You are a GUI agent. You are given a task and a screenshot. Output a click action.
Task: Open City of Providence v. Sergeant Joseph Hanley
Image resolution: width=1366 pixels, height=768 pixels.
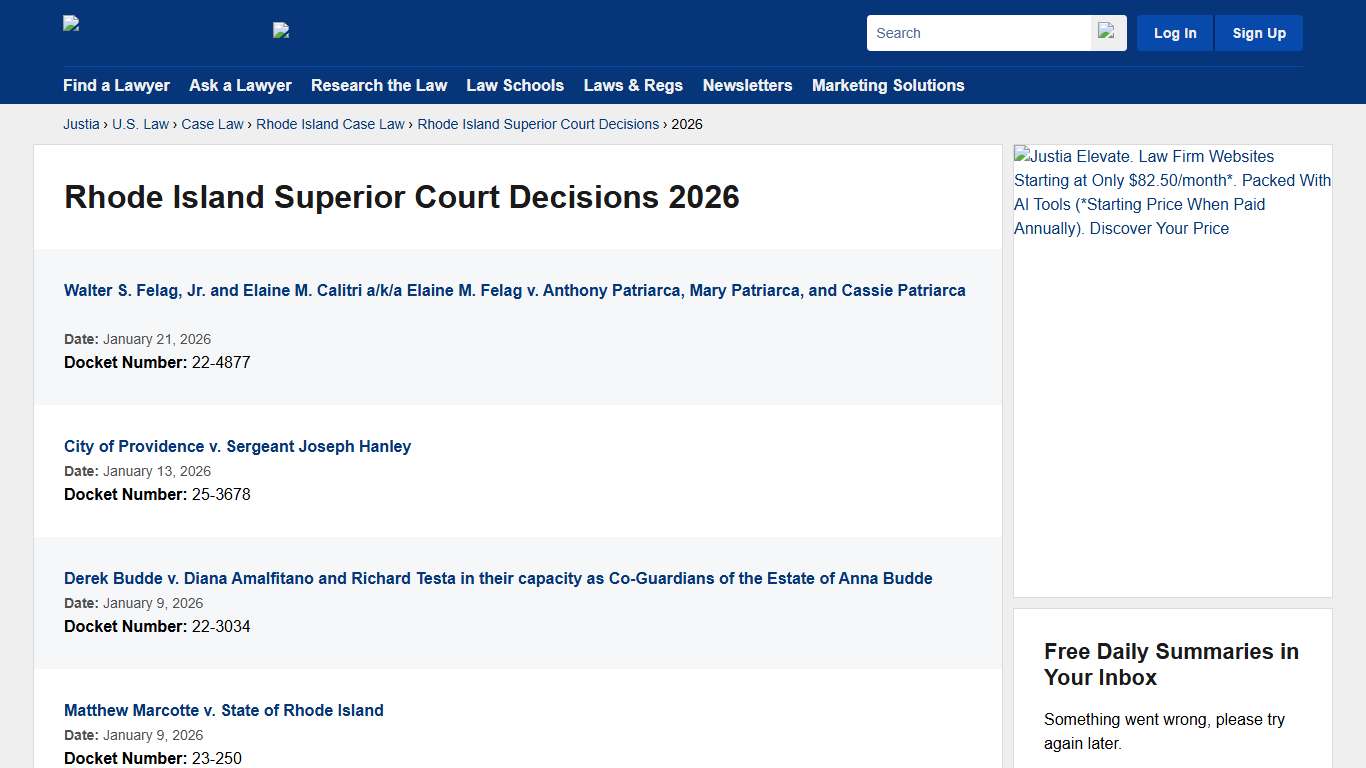[x=237, y=446]
